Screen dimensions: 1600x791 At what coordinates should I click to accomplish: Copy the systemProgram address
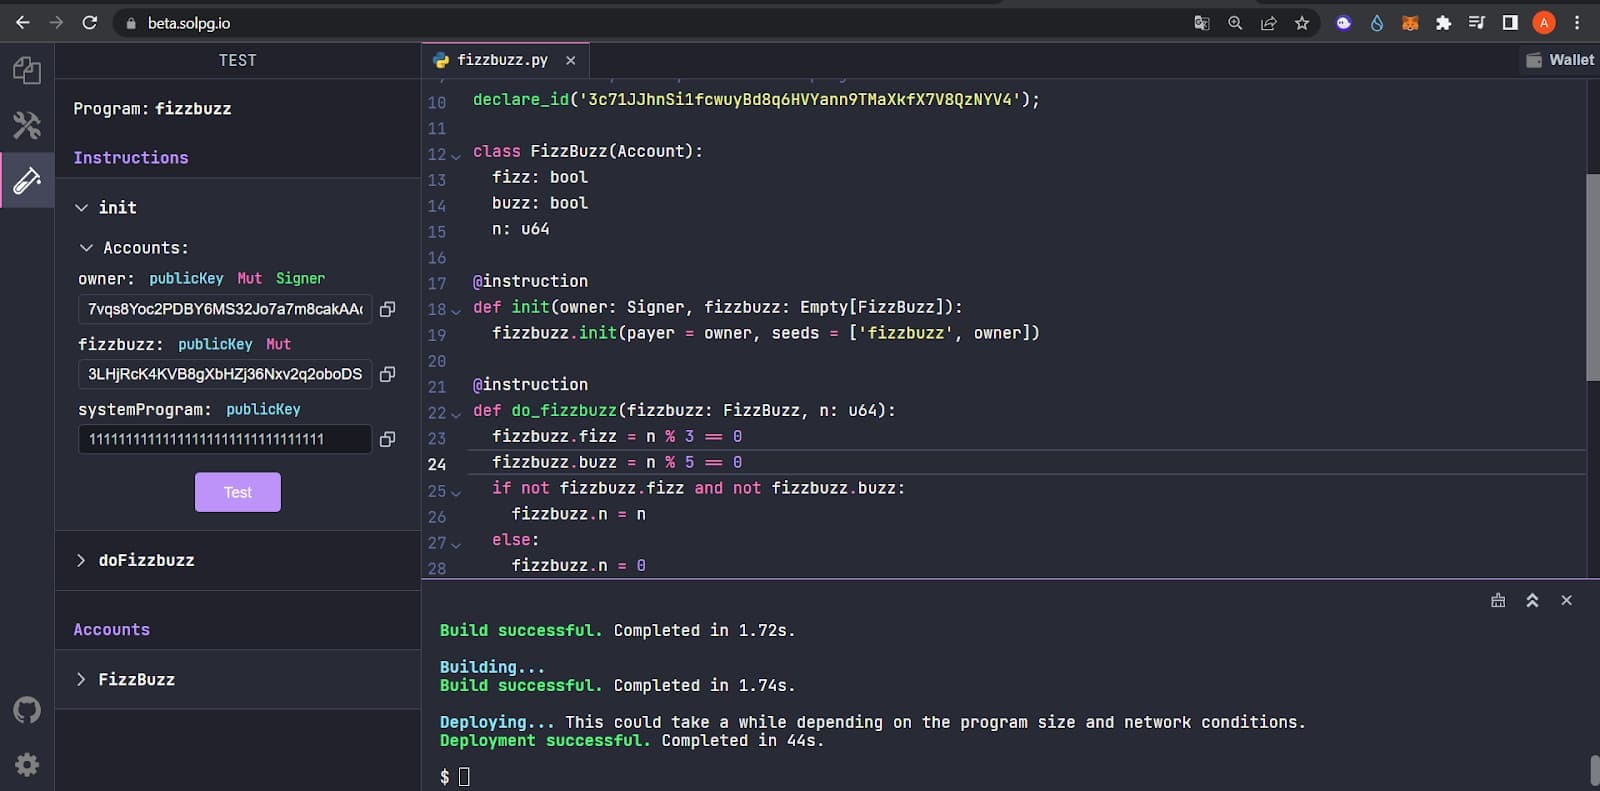(388, 439)
